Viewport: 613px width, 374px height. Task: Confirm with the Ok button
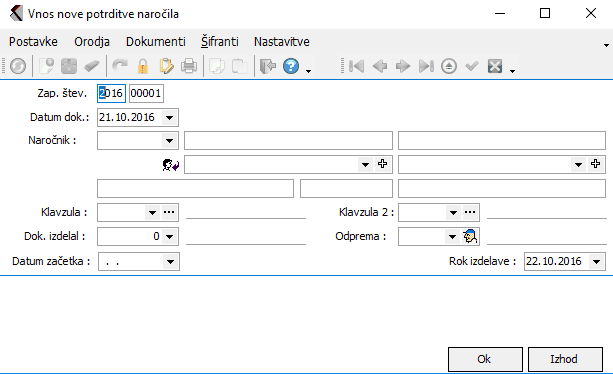pyautogui.click(x=485, y=359)
